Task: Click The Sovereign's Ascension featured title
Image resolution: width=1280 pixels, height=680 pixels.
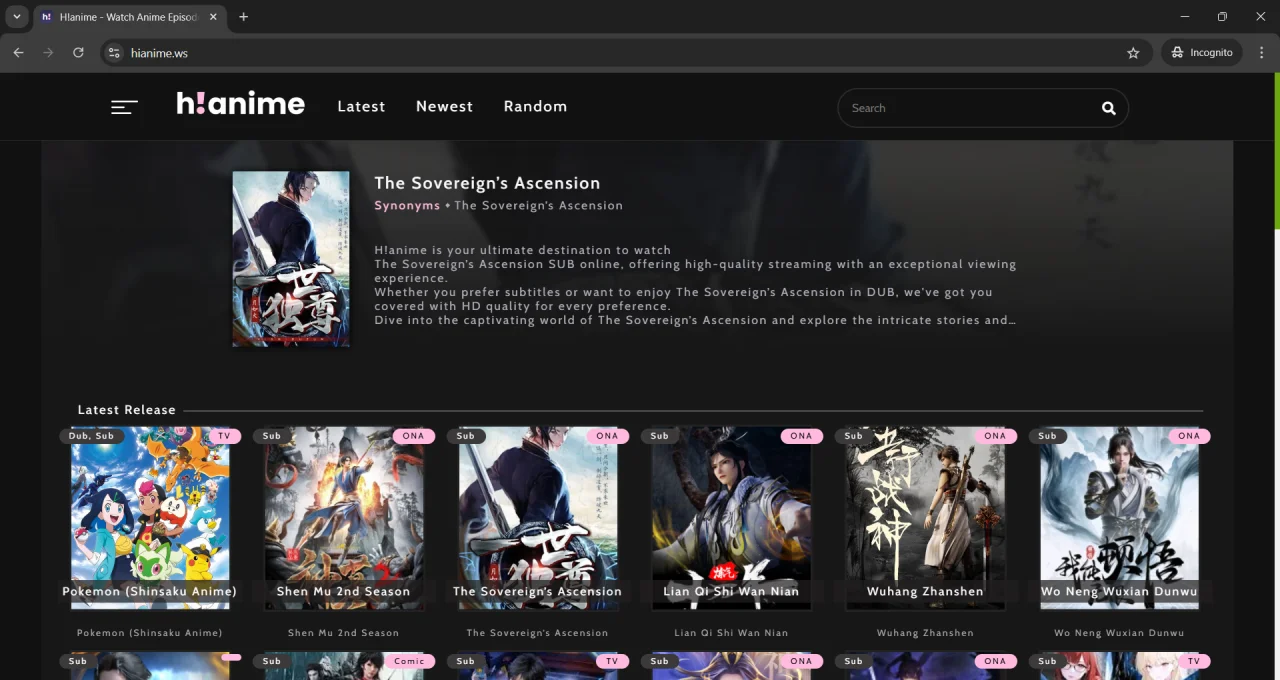Action: coord(487,183)
